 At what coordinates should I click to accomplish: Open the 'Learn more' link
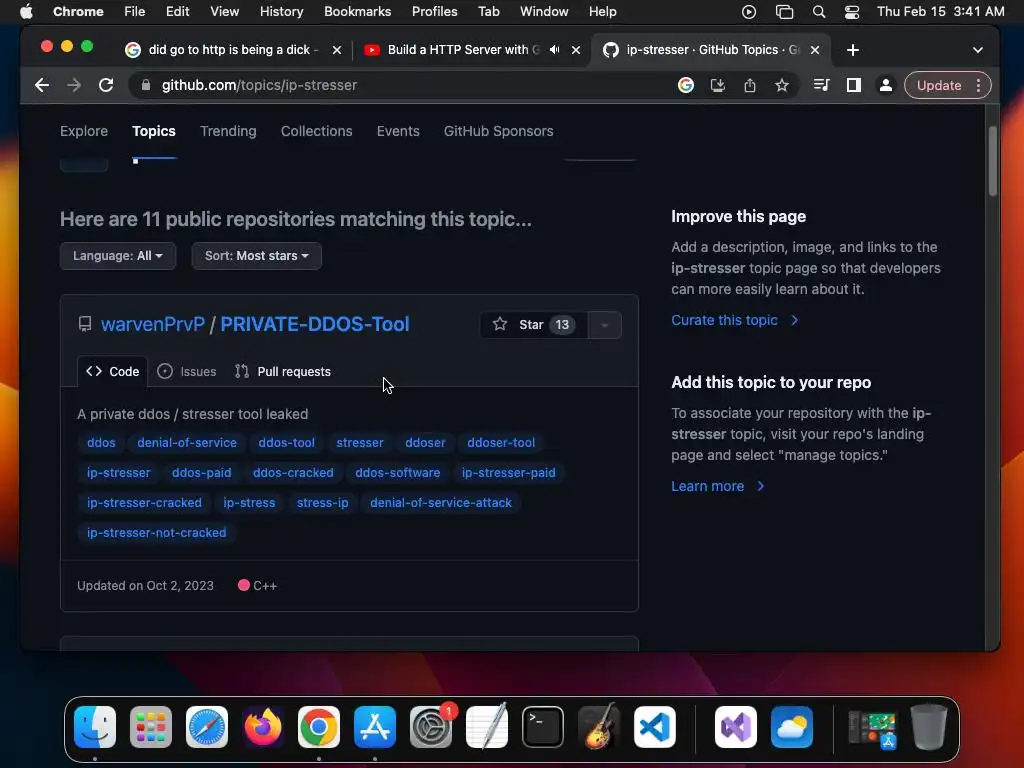click(x=718, y=486)
